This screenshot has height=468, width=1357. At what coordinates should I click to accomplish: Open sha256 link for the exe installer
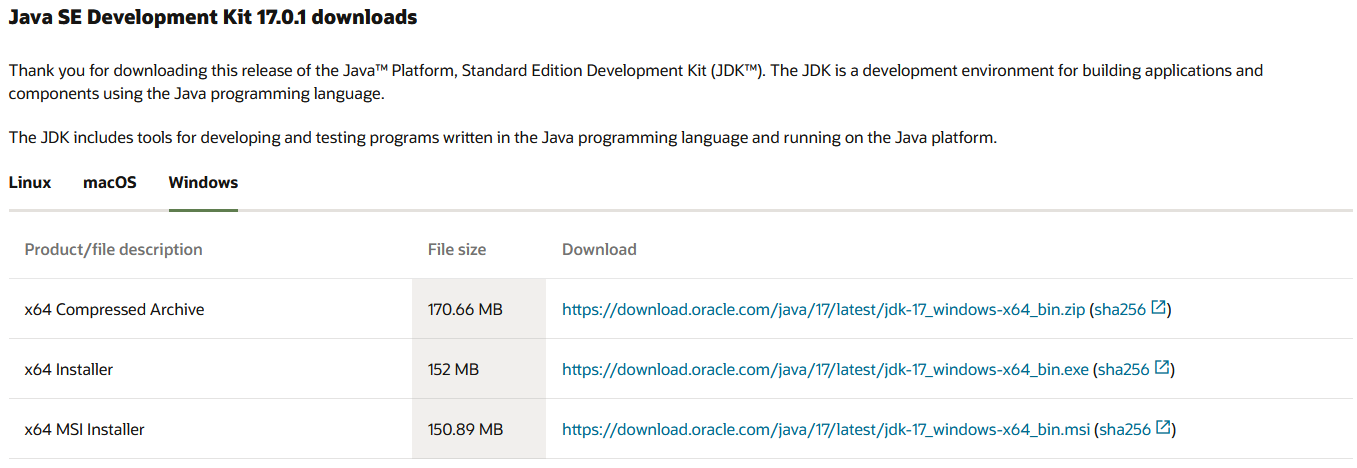1124,370
